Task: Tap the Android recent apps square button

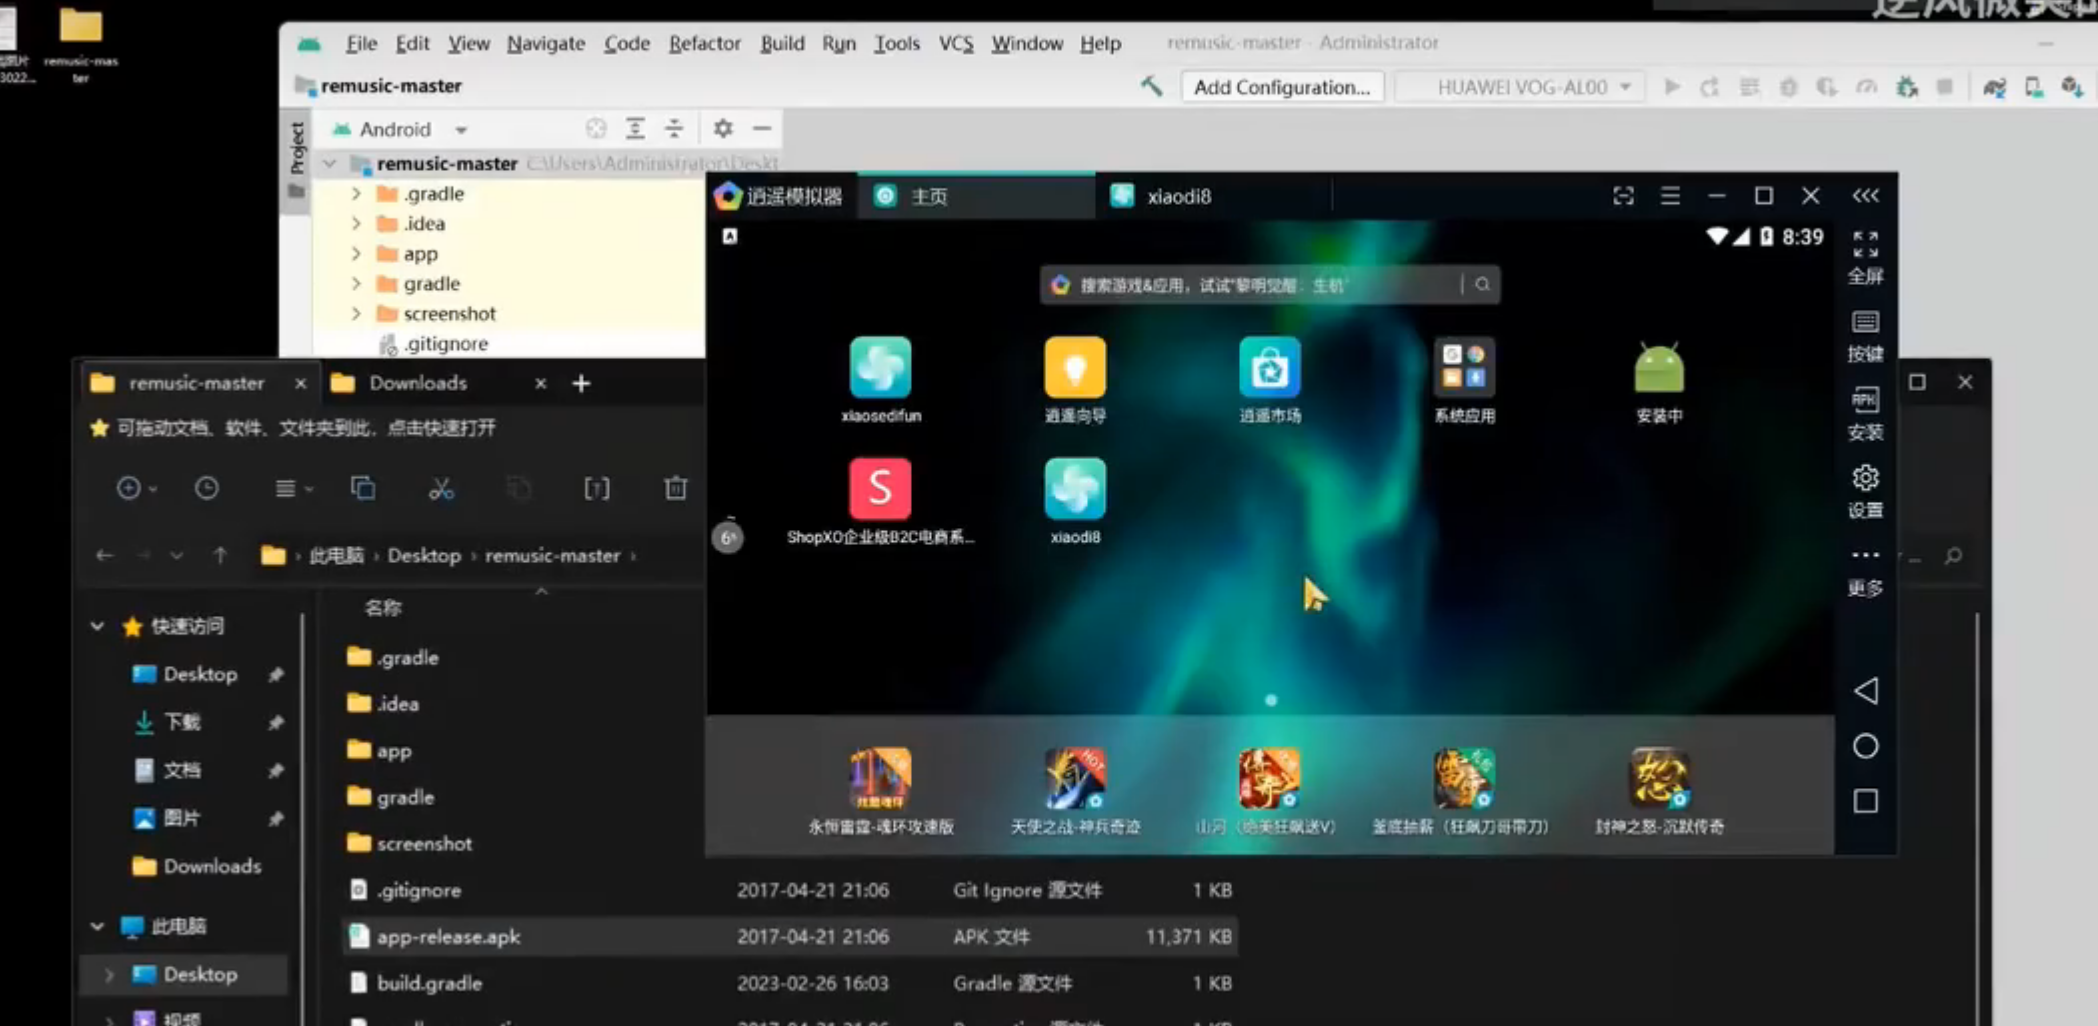Action: [1865, 801]
